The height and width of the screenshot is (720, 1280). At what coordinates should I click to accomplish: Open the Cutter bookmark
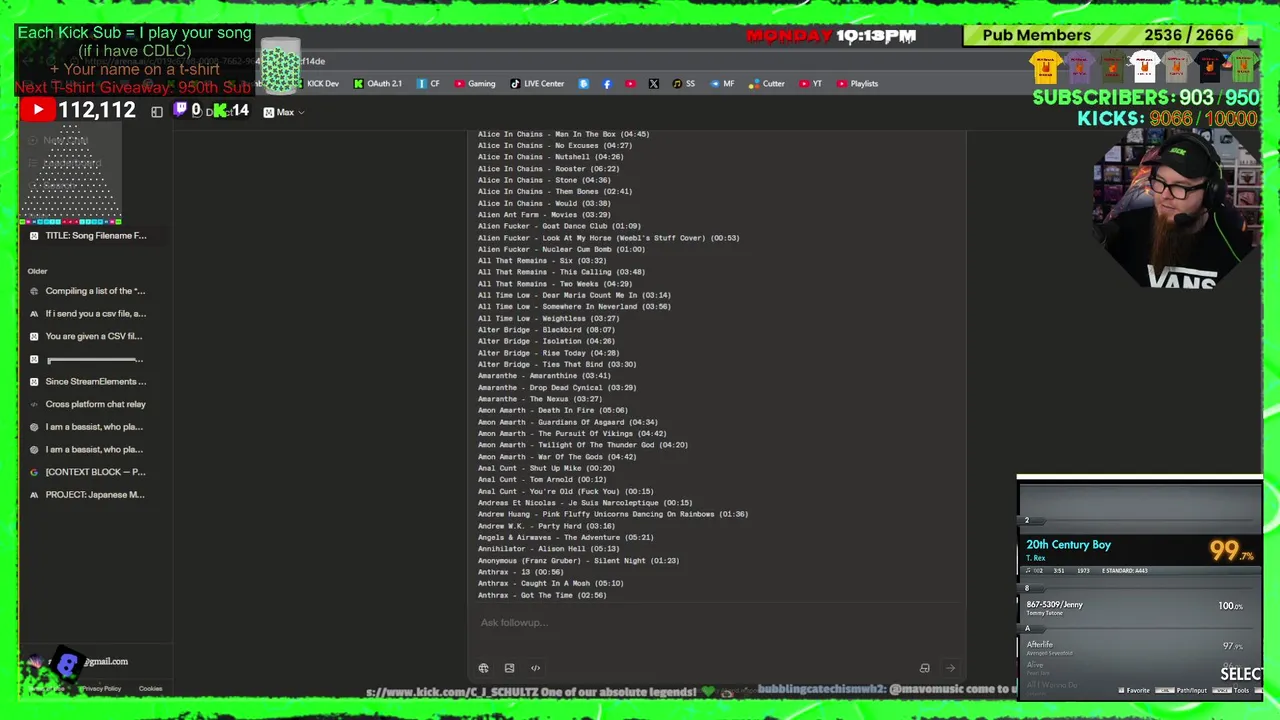pyautogui.click(x=767, y=84)
